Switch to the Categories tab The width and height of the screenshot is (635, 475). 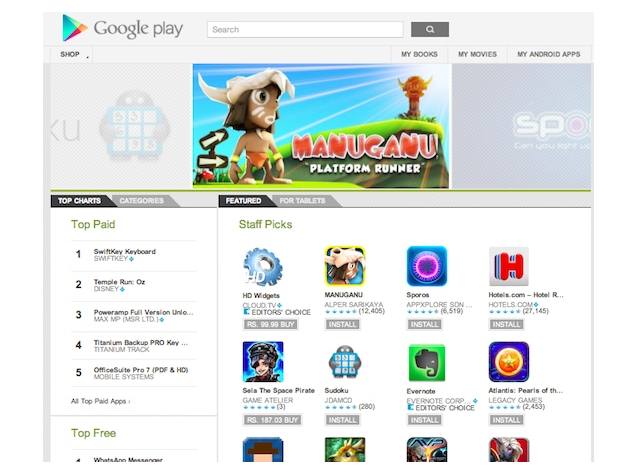[x=142, y=201]
